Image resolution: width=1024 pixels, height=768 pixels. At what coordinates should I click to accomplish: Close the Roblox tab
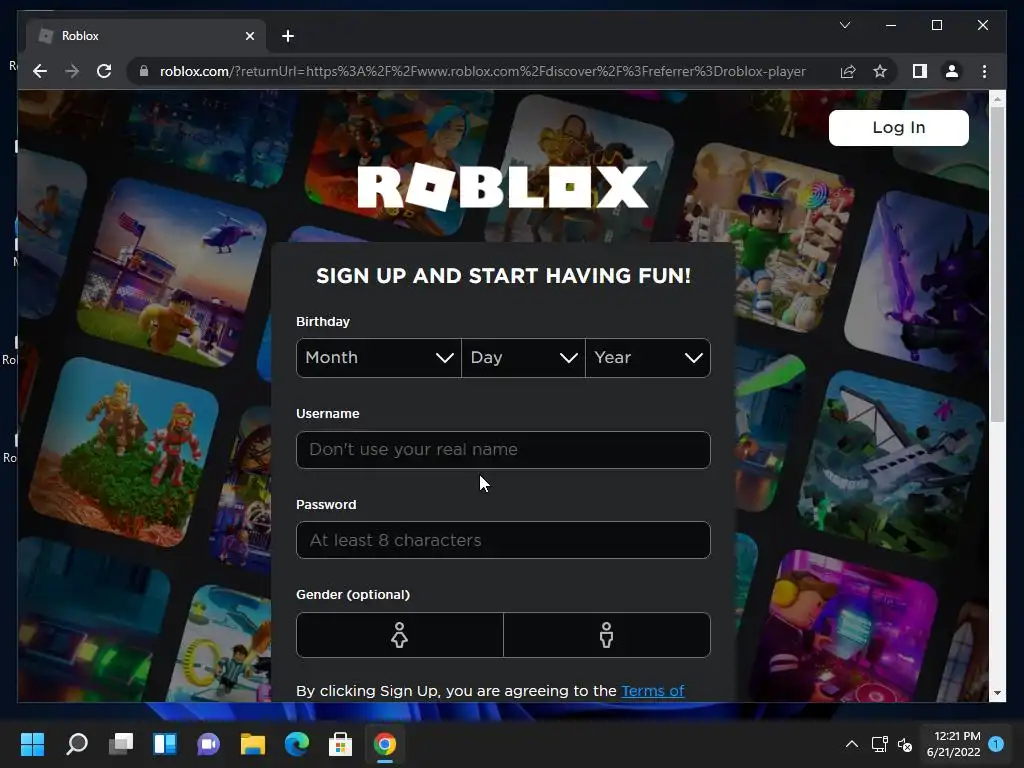point(249,36)
